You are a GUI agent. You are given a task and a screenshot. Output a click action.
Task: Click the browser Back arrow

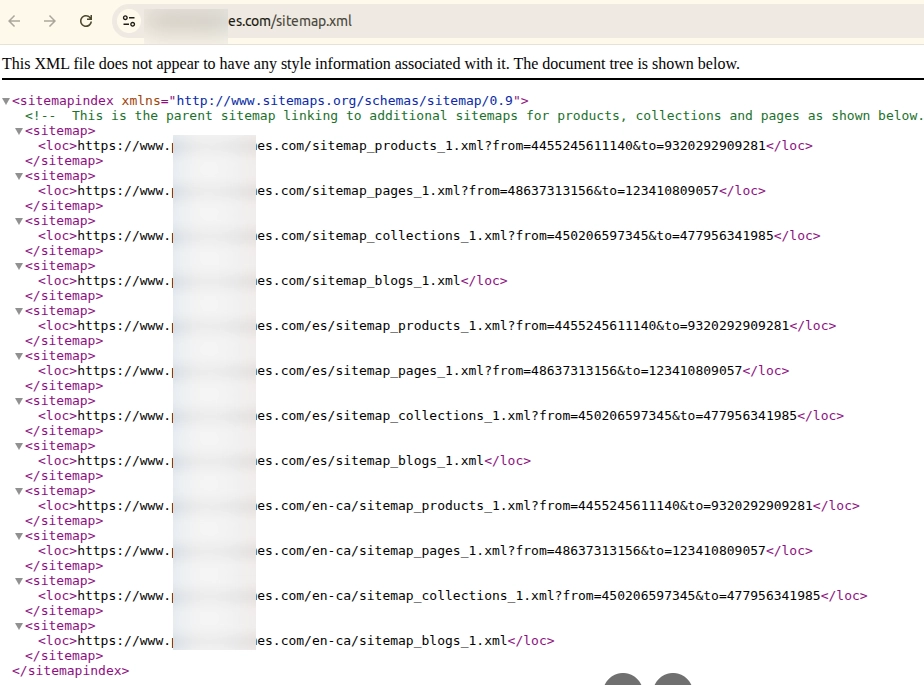pos(15,21)
